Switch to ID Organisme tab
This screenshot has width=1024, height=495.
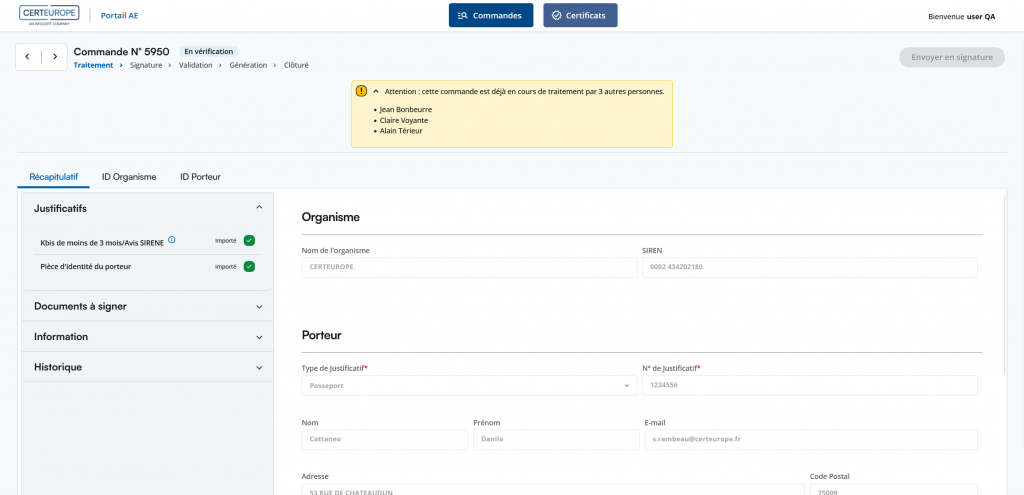point(129,177)
